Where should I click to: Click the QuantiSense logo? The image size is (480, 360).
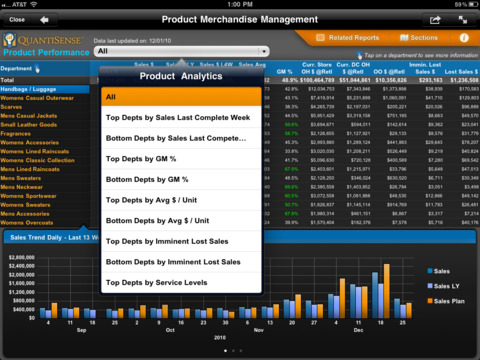tap(43, 40)
